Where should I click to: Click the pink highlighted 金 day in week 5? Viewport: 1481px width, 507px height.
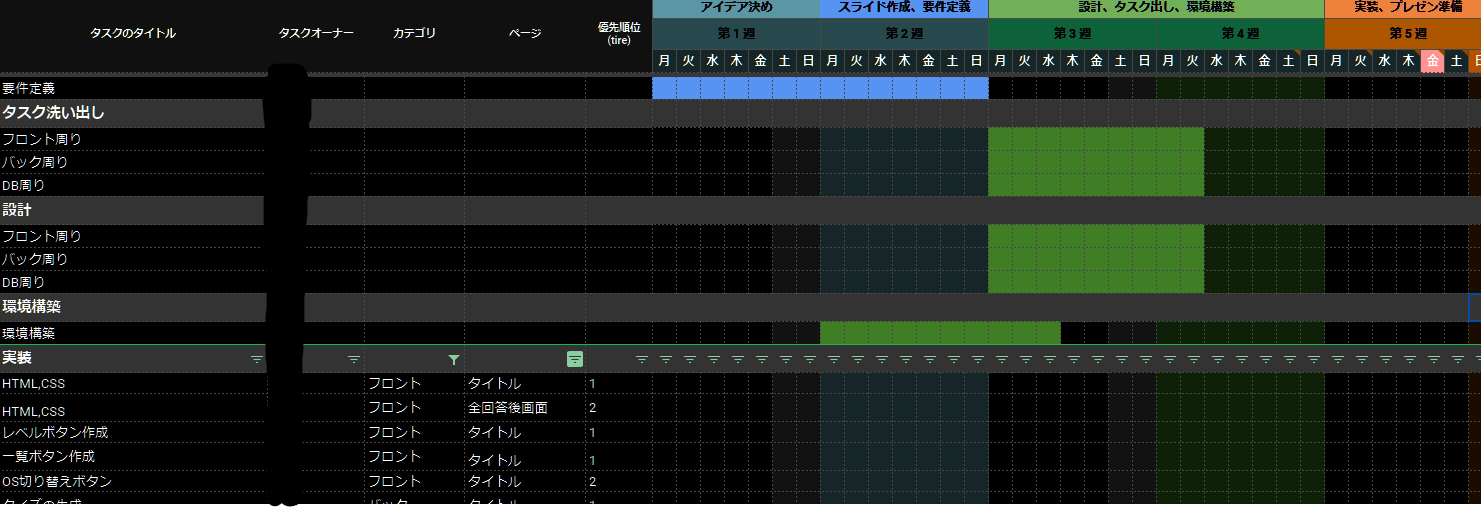1432,61
